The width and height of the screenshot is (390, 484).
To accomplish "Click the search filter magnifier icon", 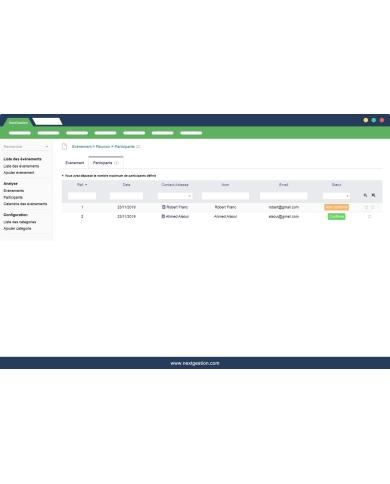I will point(365,195).
